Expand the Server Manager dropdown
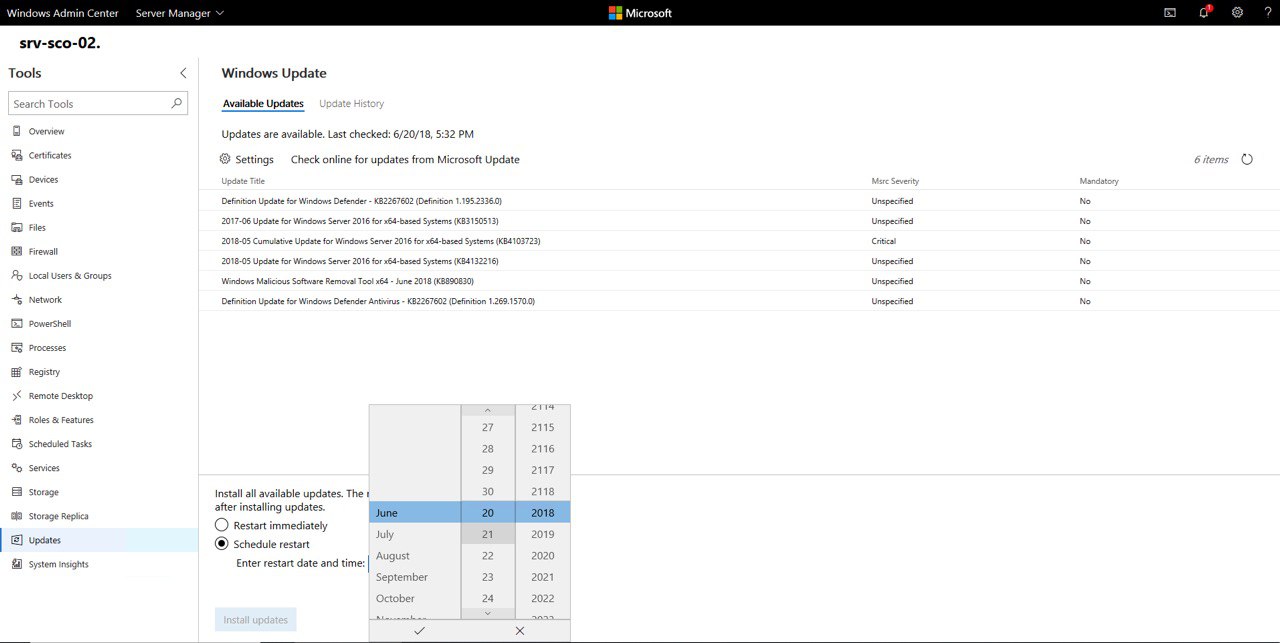Image resolution: width=1280 pixels, height=643 pixels. [180, 13]
